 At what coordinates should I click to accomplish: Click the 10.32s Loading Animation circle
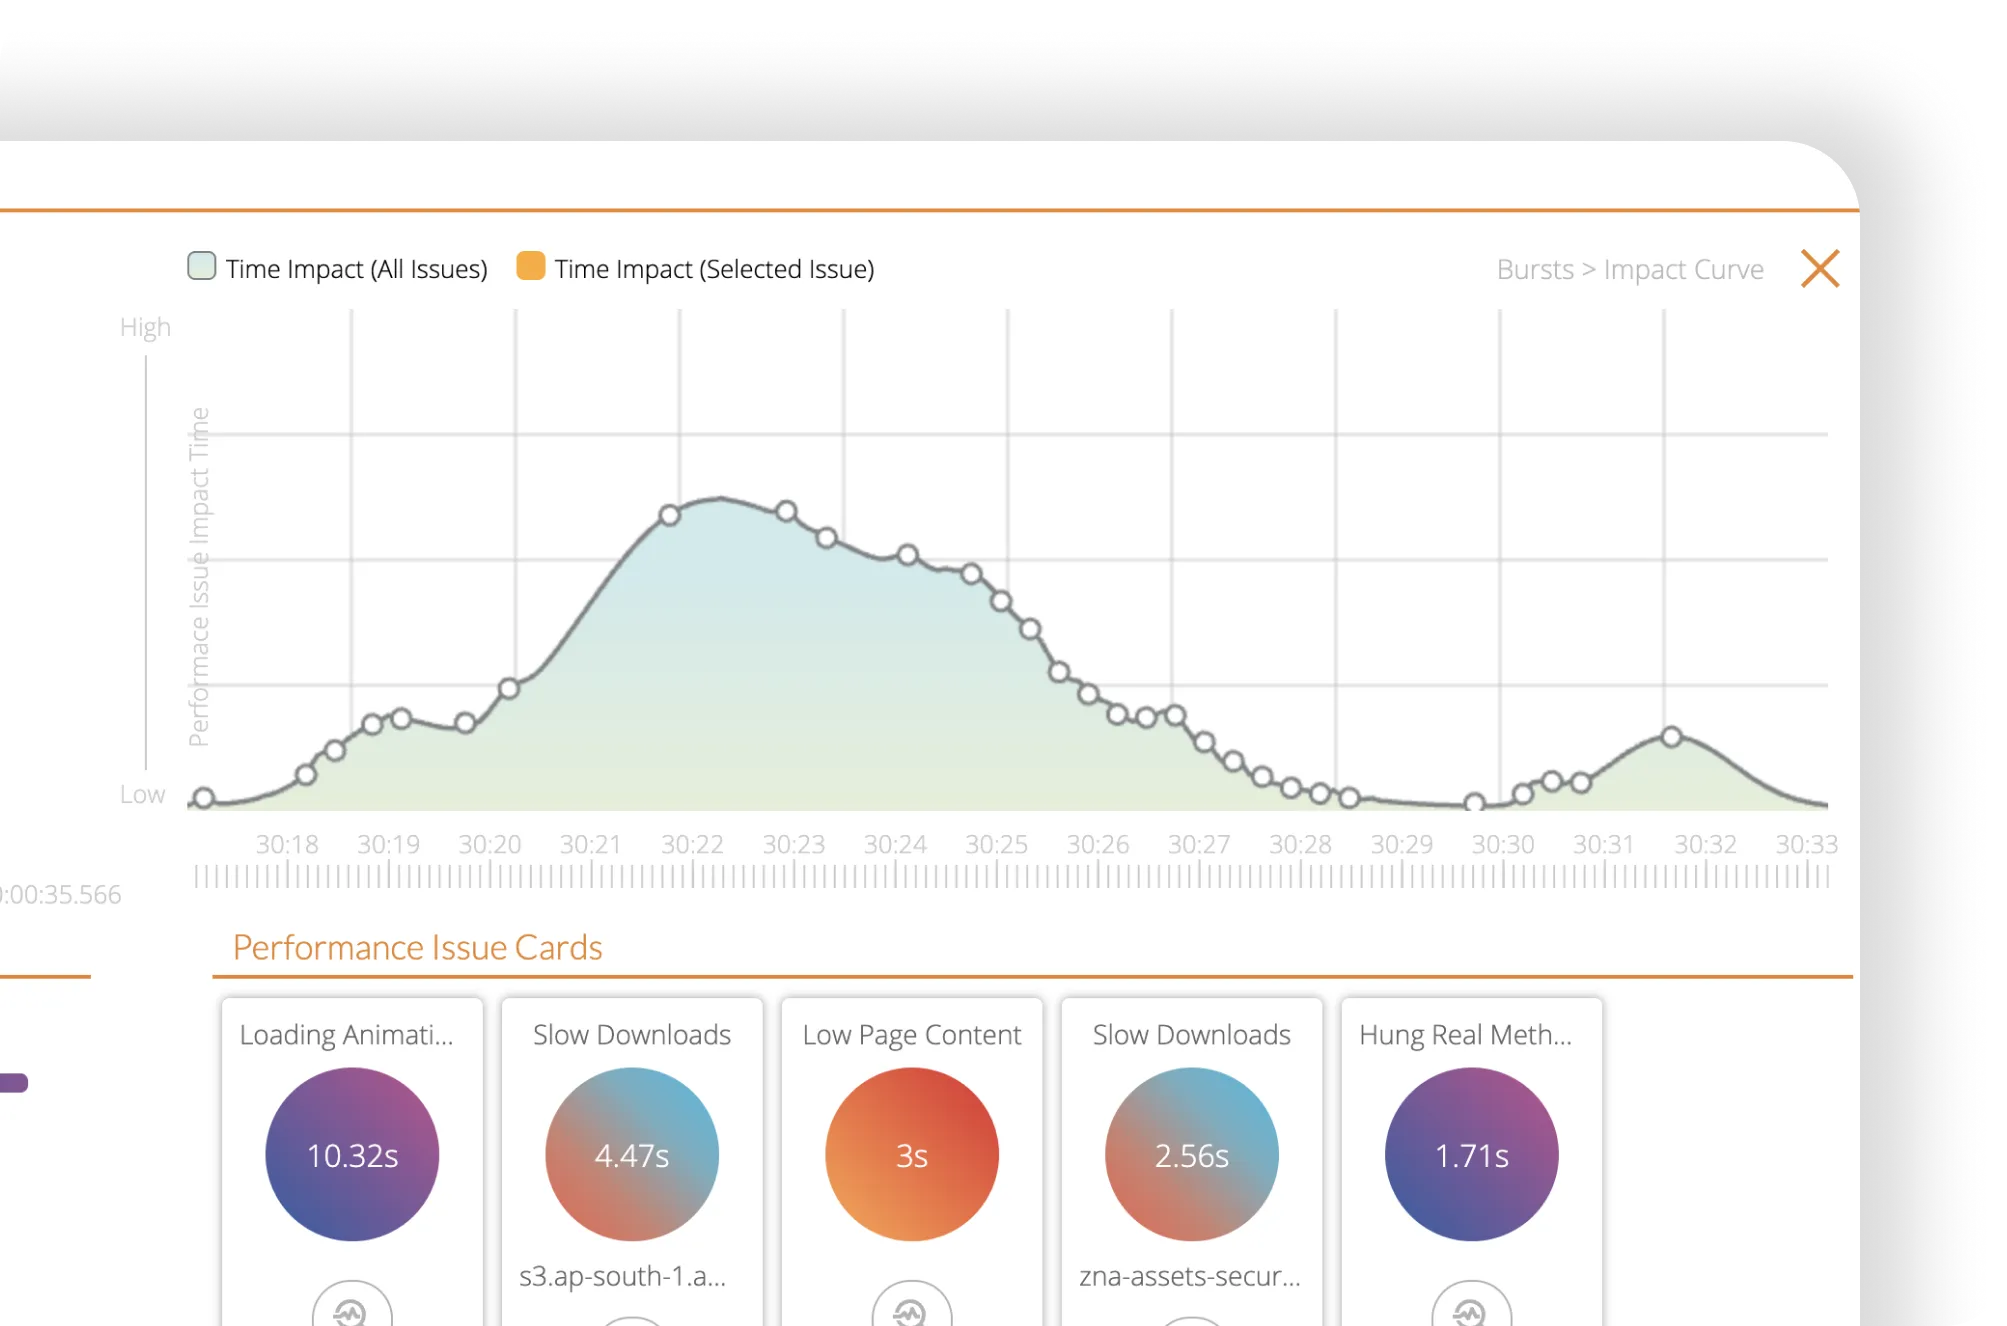(352, 1154)
